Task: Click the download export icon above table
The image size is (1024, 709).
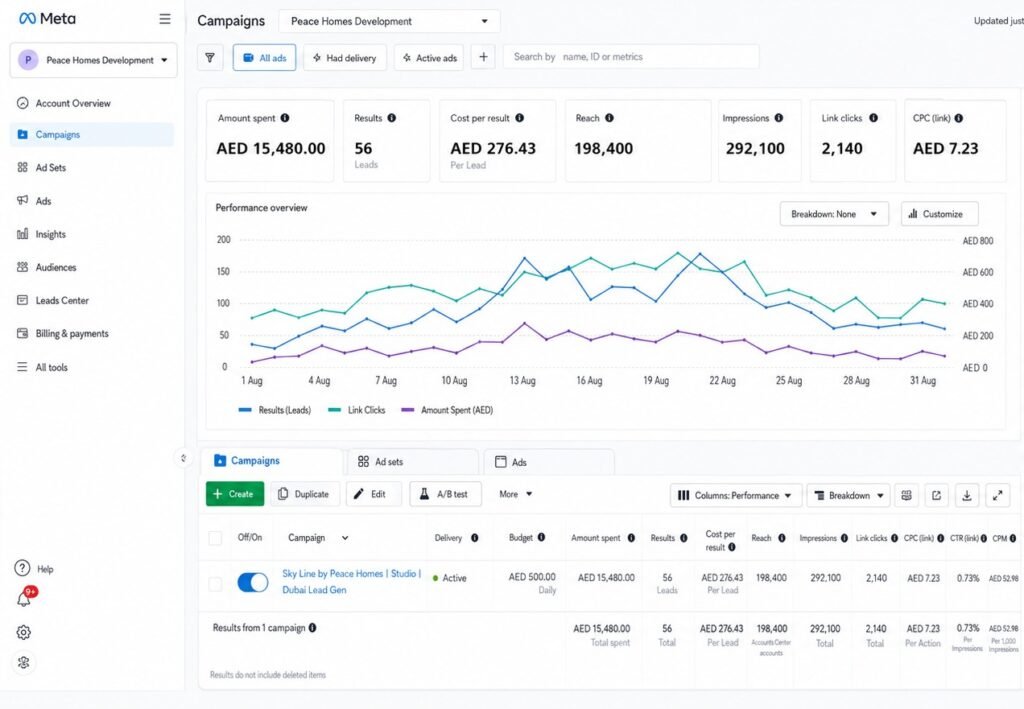Action: [967, 496]
